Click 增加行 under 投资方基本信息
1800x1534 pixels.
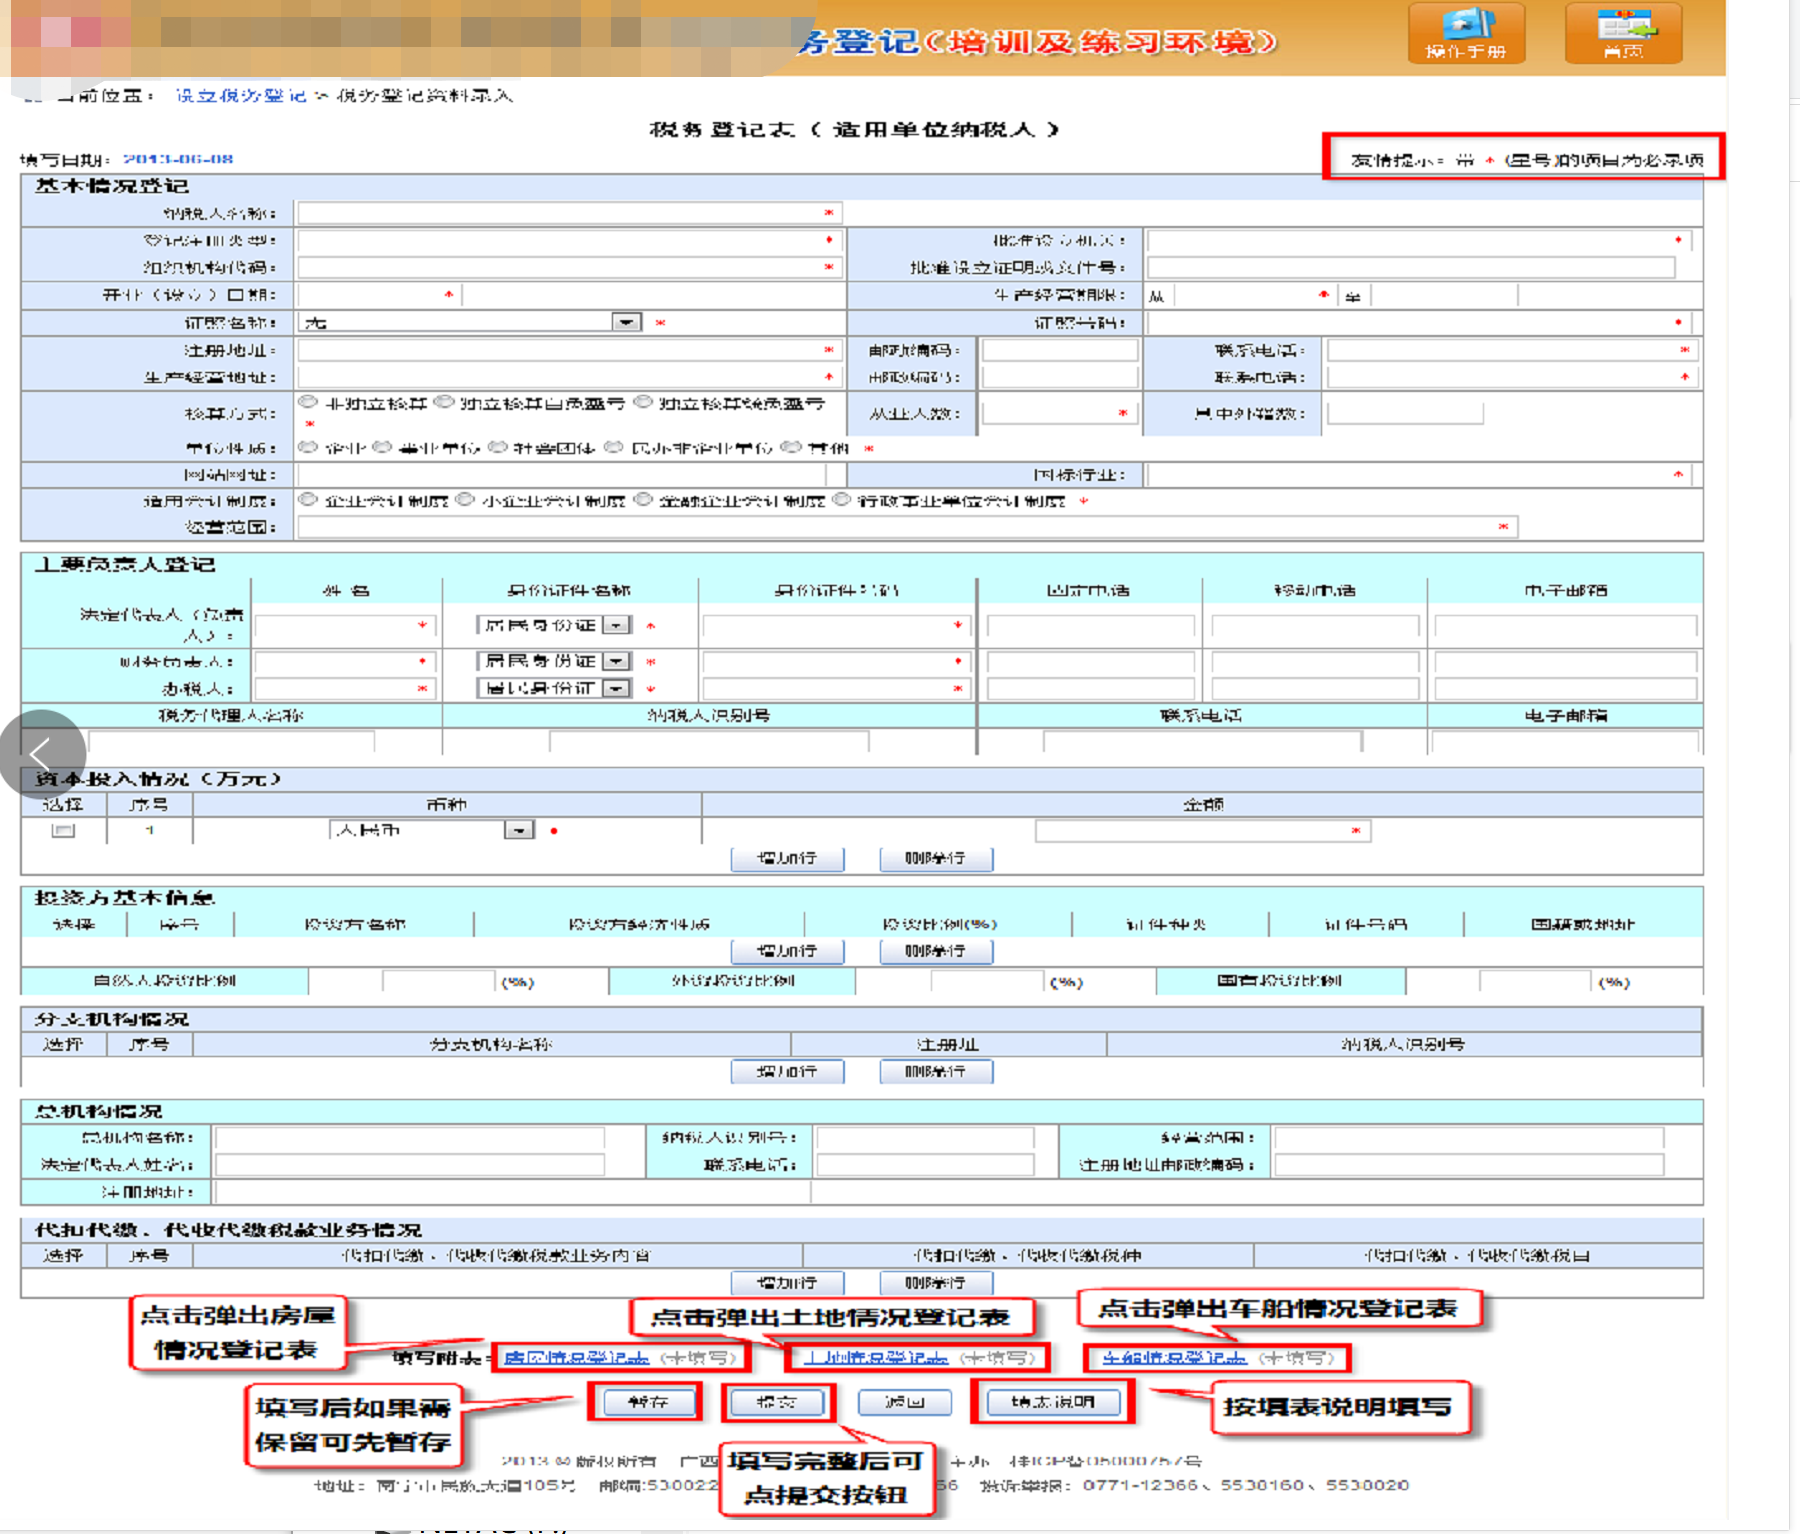(x=787, y=951)
